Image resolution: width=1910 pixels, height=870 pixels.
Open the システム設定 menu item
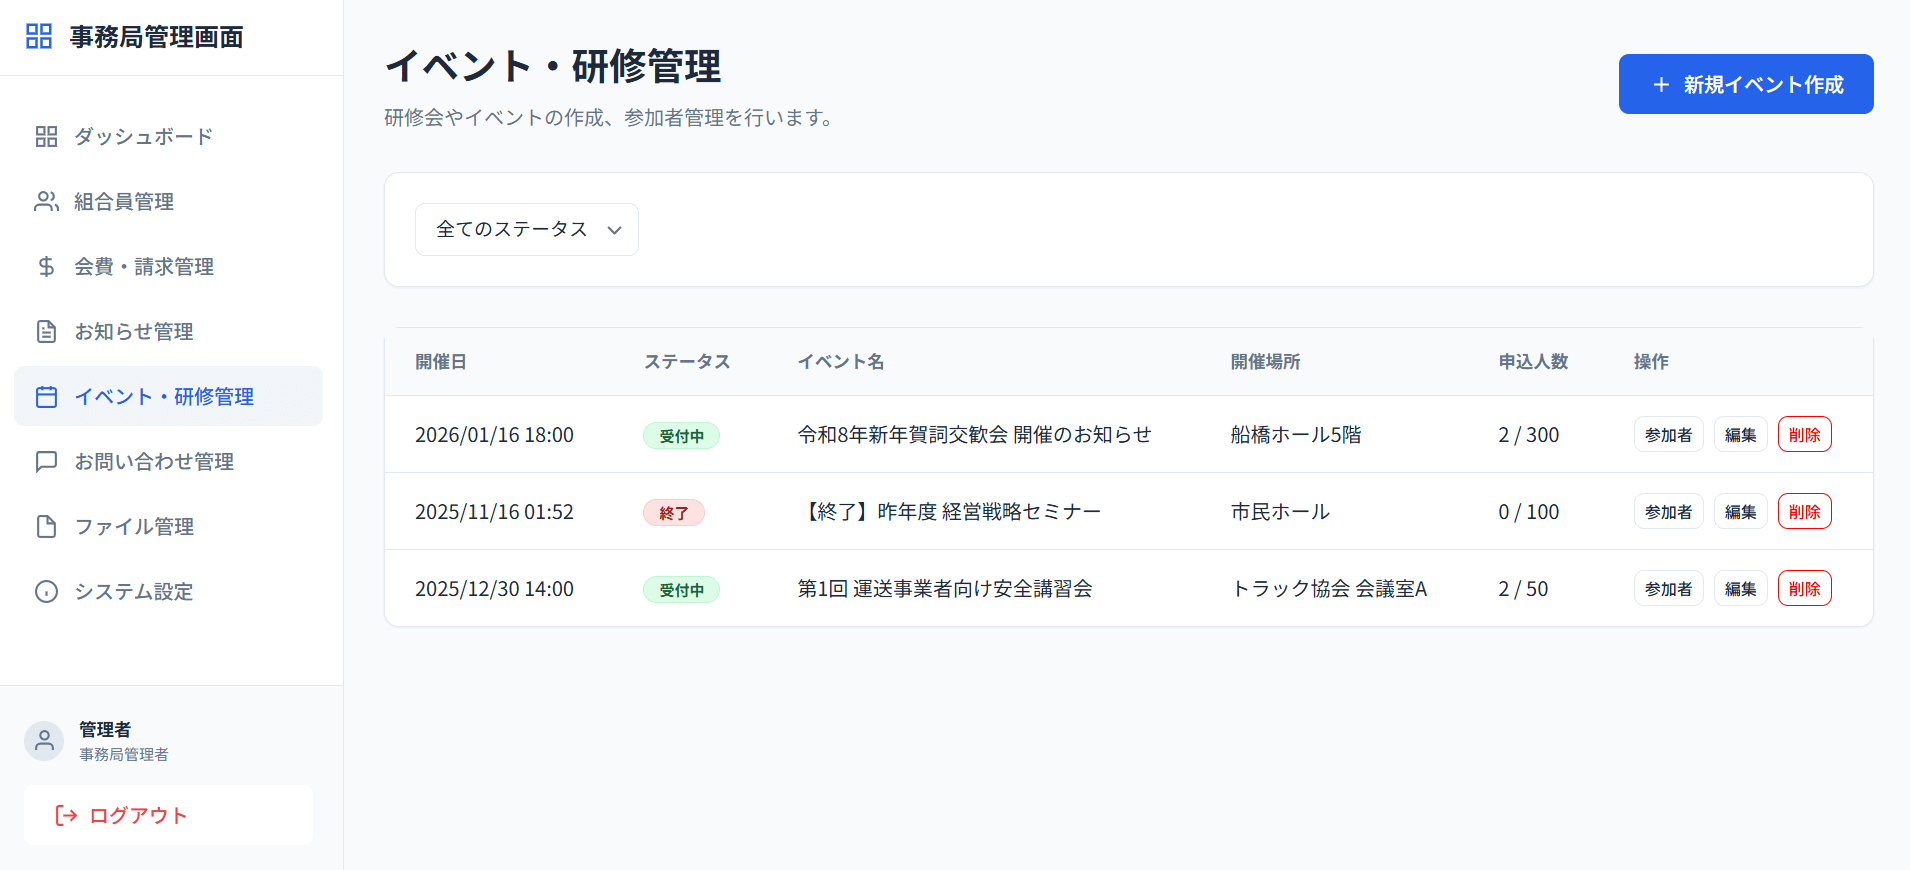(134, 592)
